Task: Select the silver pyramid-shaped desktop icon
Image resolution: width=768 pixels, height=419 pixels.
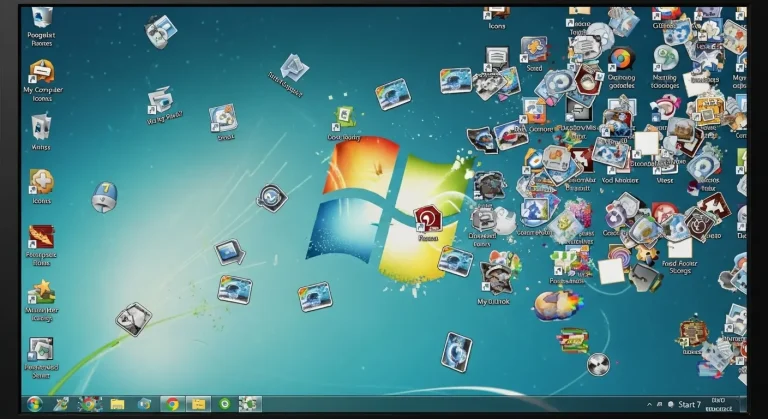Action: click(x=294, y=68)
